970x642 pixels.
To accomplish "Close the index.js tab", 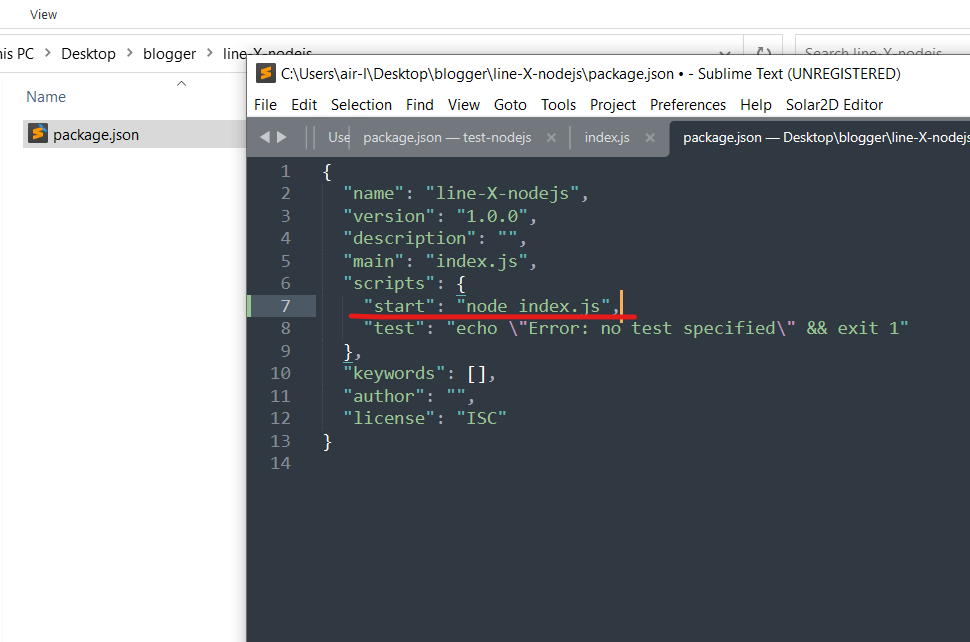I will point(649,137).
